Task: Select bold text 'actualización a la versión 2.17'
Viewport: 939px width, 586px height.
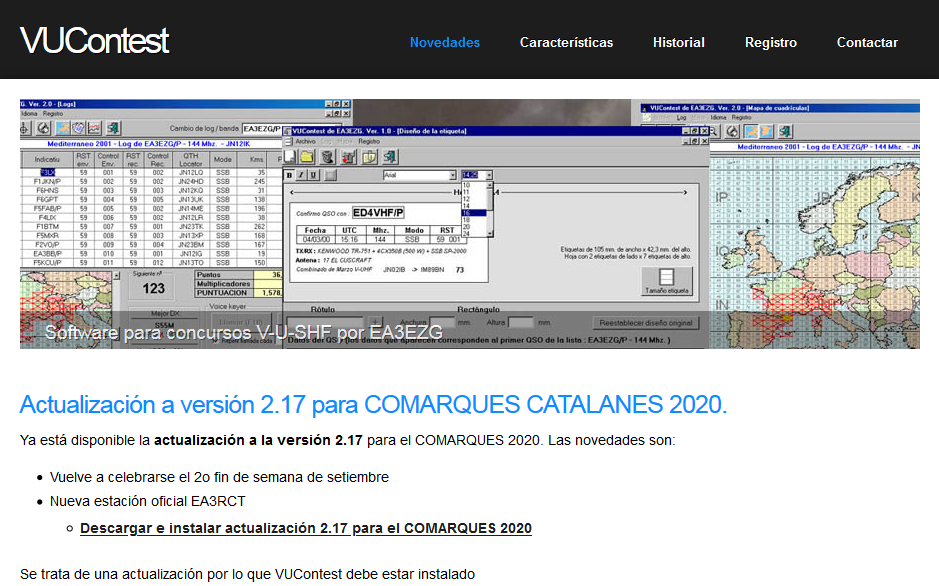Action: tap(258, 440)
